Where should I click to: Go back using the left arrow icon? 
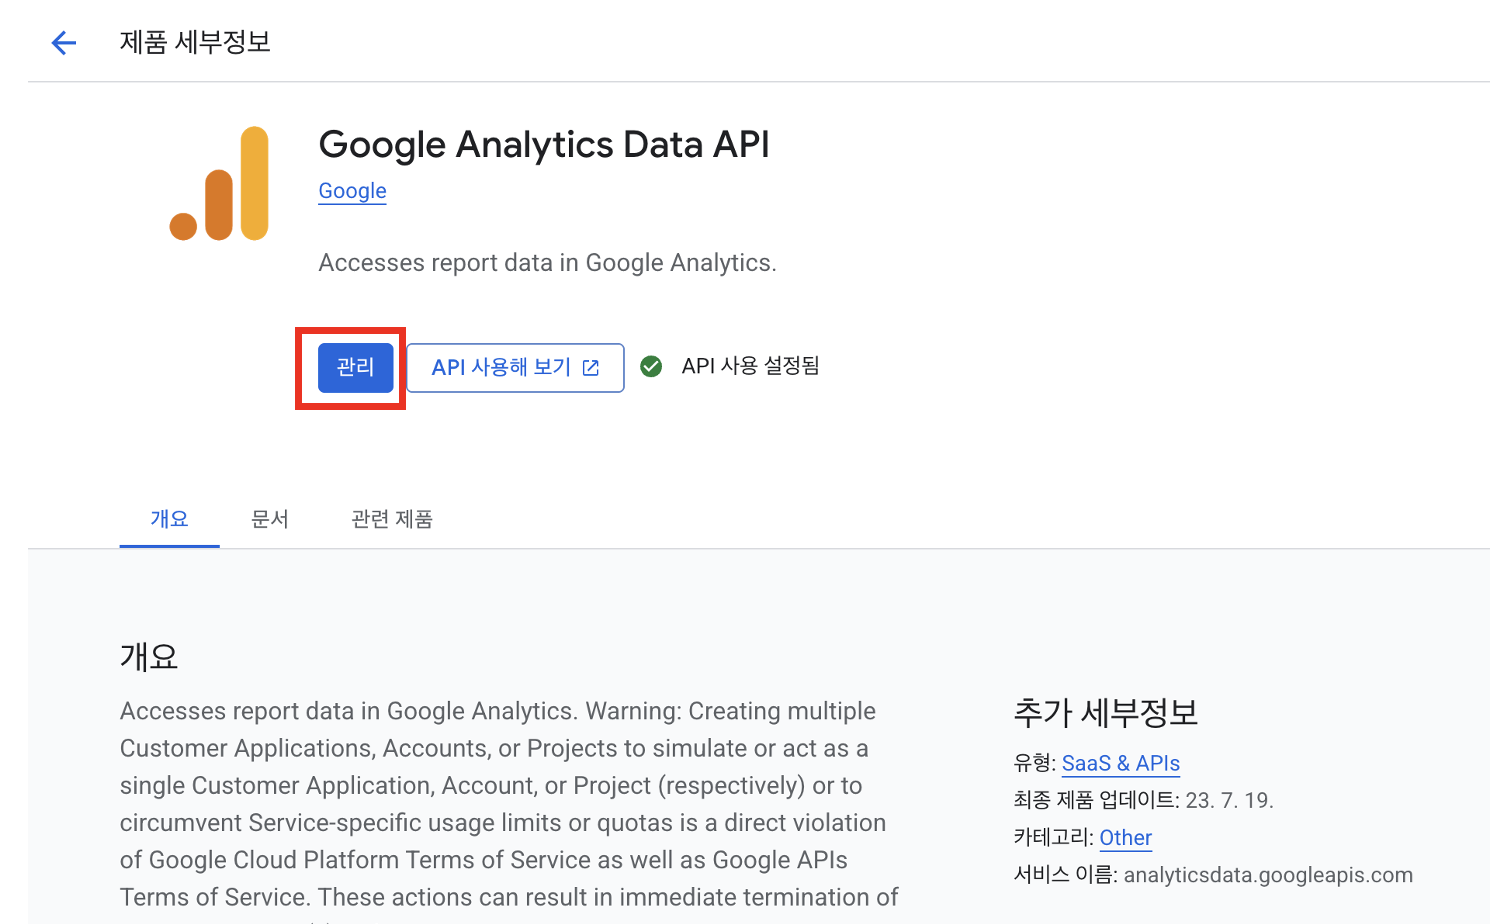tap(64, 42)
